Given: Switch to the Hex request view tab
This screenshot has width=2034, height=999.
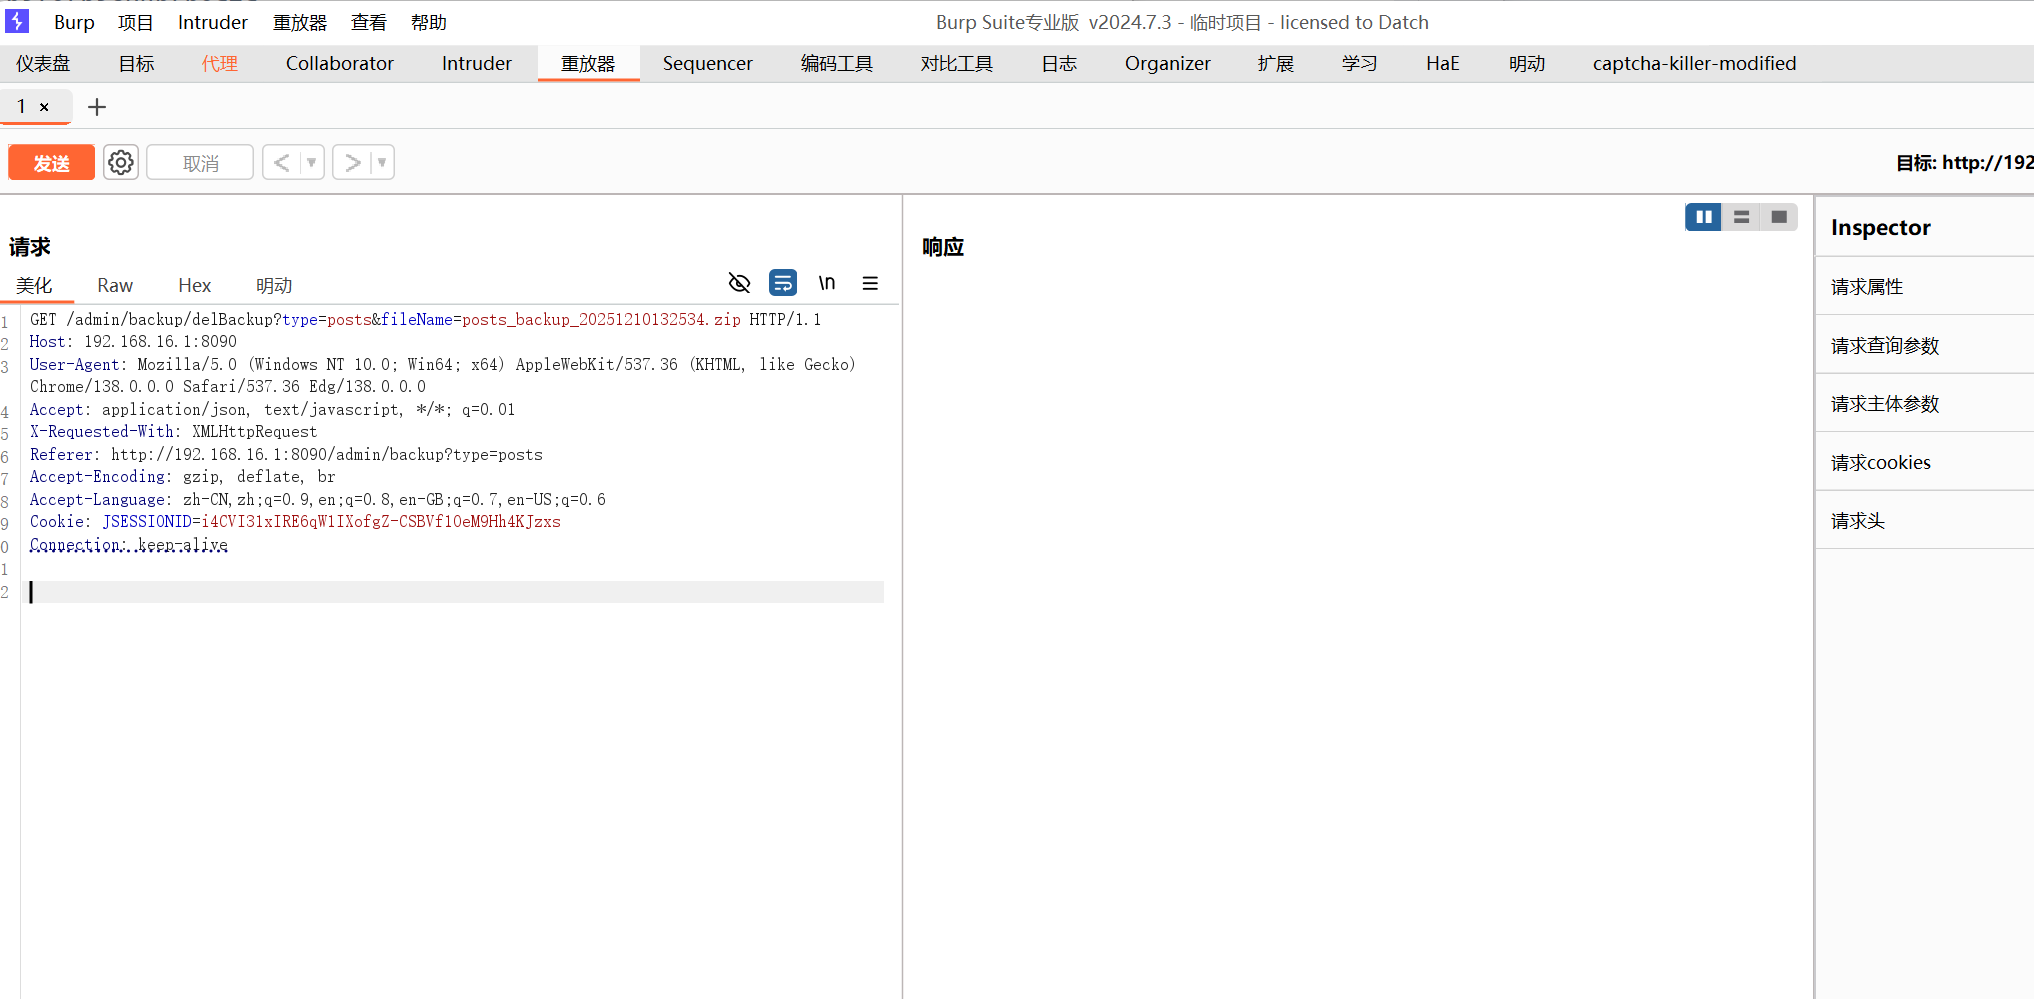Looking at the screenshot, I should (x=194, y=286).
